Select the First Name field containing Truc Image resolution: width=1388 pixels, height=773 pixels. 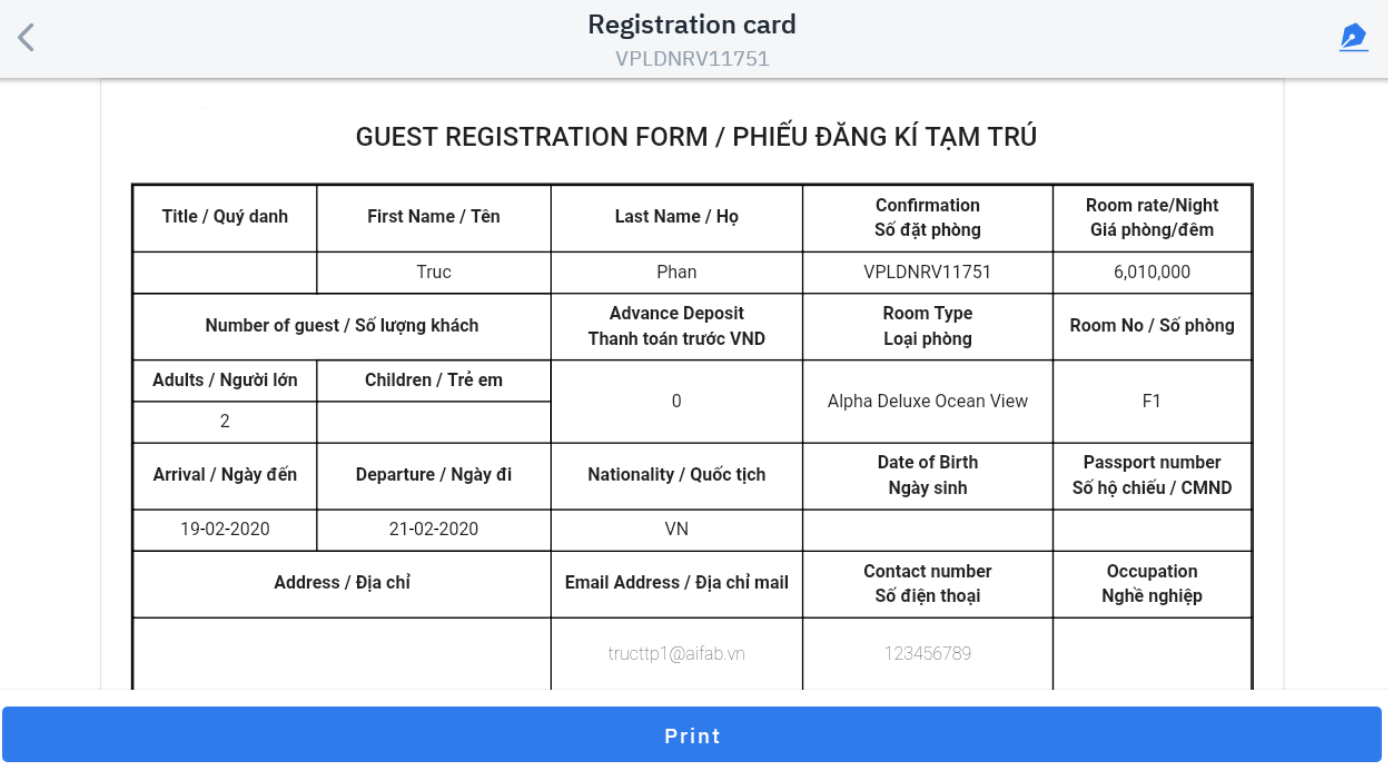(433, 272)
